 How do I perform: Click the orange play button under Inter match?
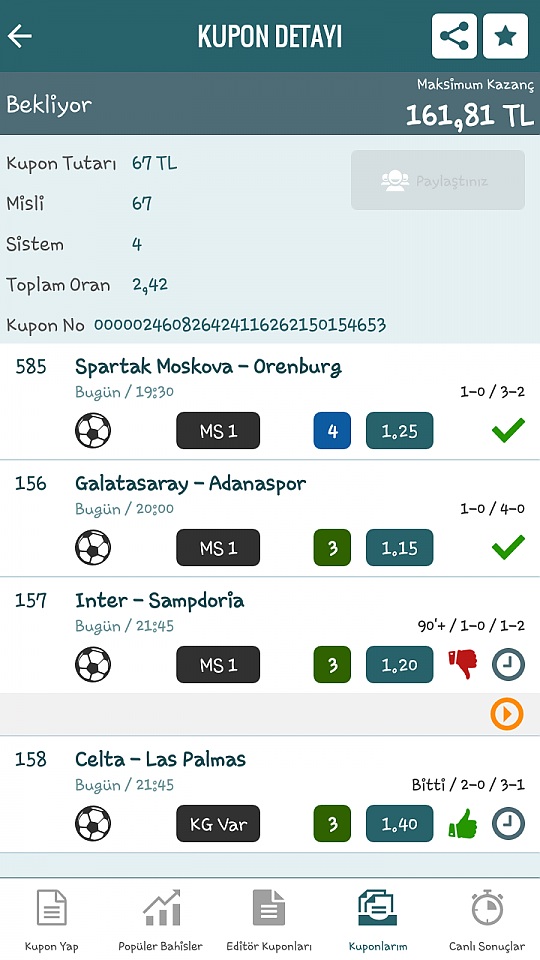(x=507, y=714)
